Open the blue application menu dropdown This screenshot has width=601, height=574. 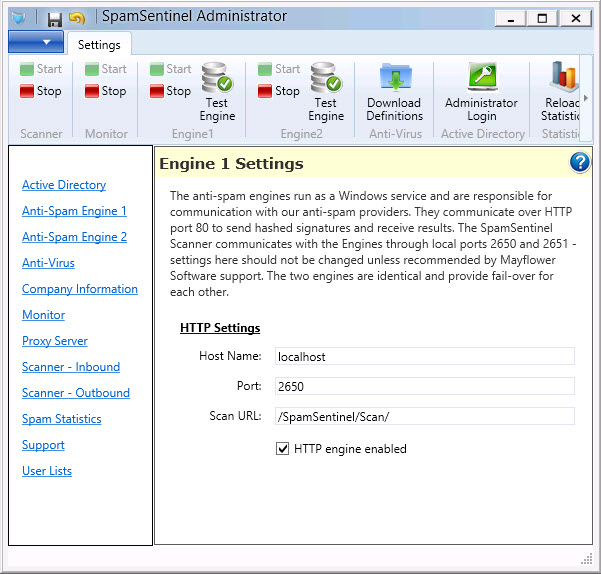pyautogui.click(x=36, y=42)
